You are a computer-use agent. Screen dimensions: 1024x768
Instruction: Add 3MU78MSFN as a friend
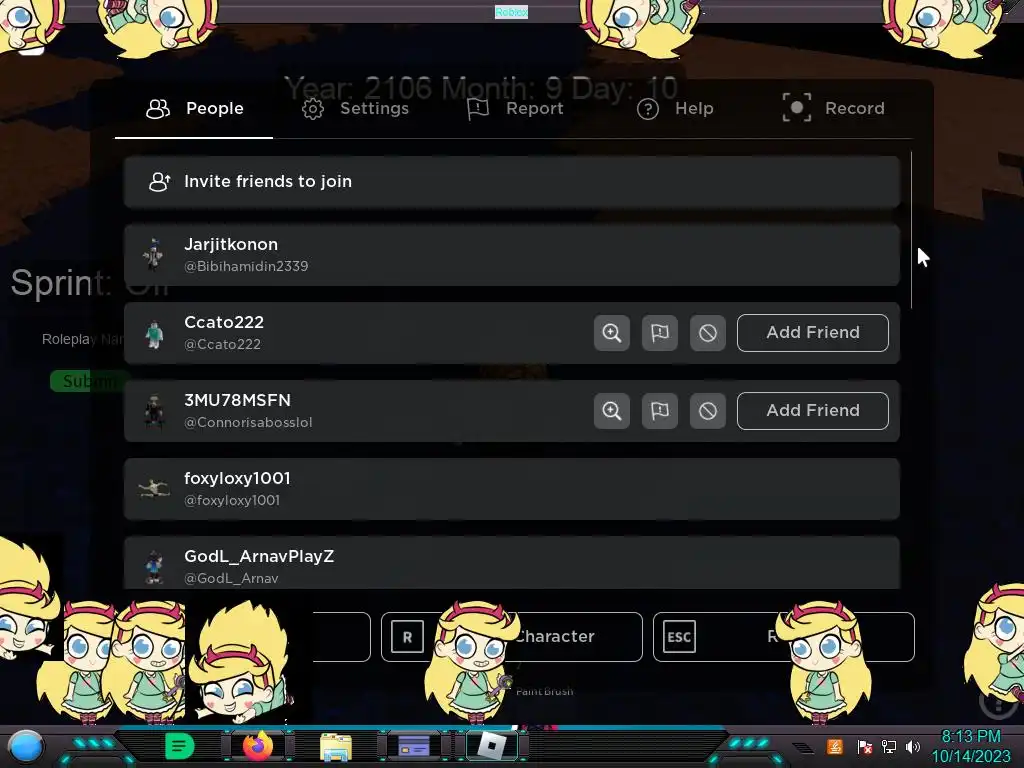pos(812,411)
